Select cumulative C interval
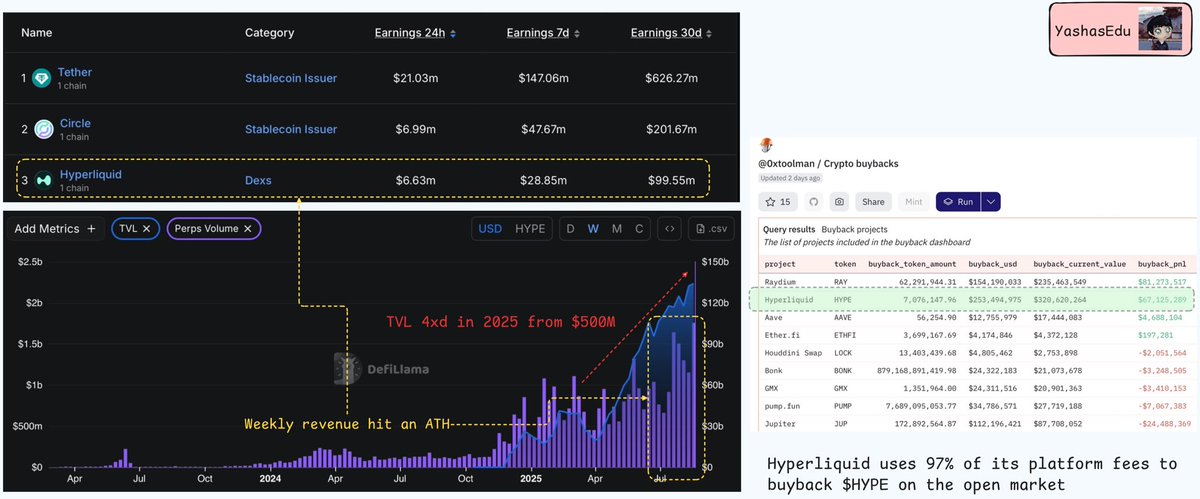The image size is (1200, 499). point(639,229)
